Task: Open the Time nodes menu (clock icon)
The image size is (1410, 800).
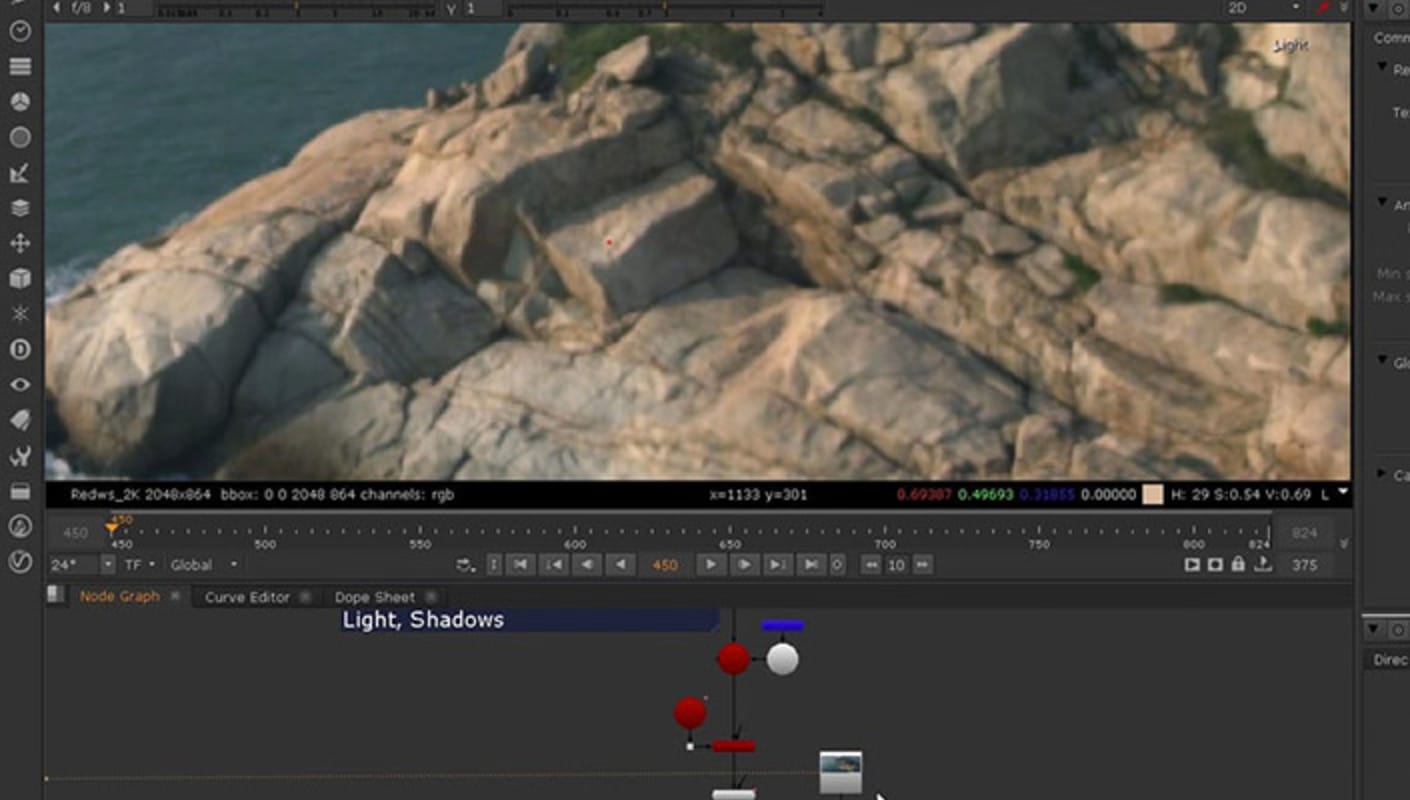Action: 20,31
